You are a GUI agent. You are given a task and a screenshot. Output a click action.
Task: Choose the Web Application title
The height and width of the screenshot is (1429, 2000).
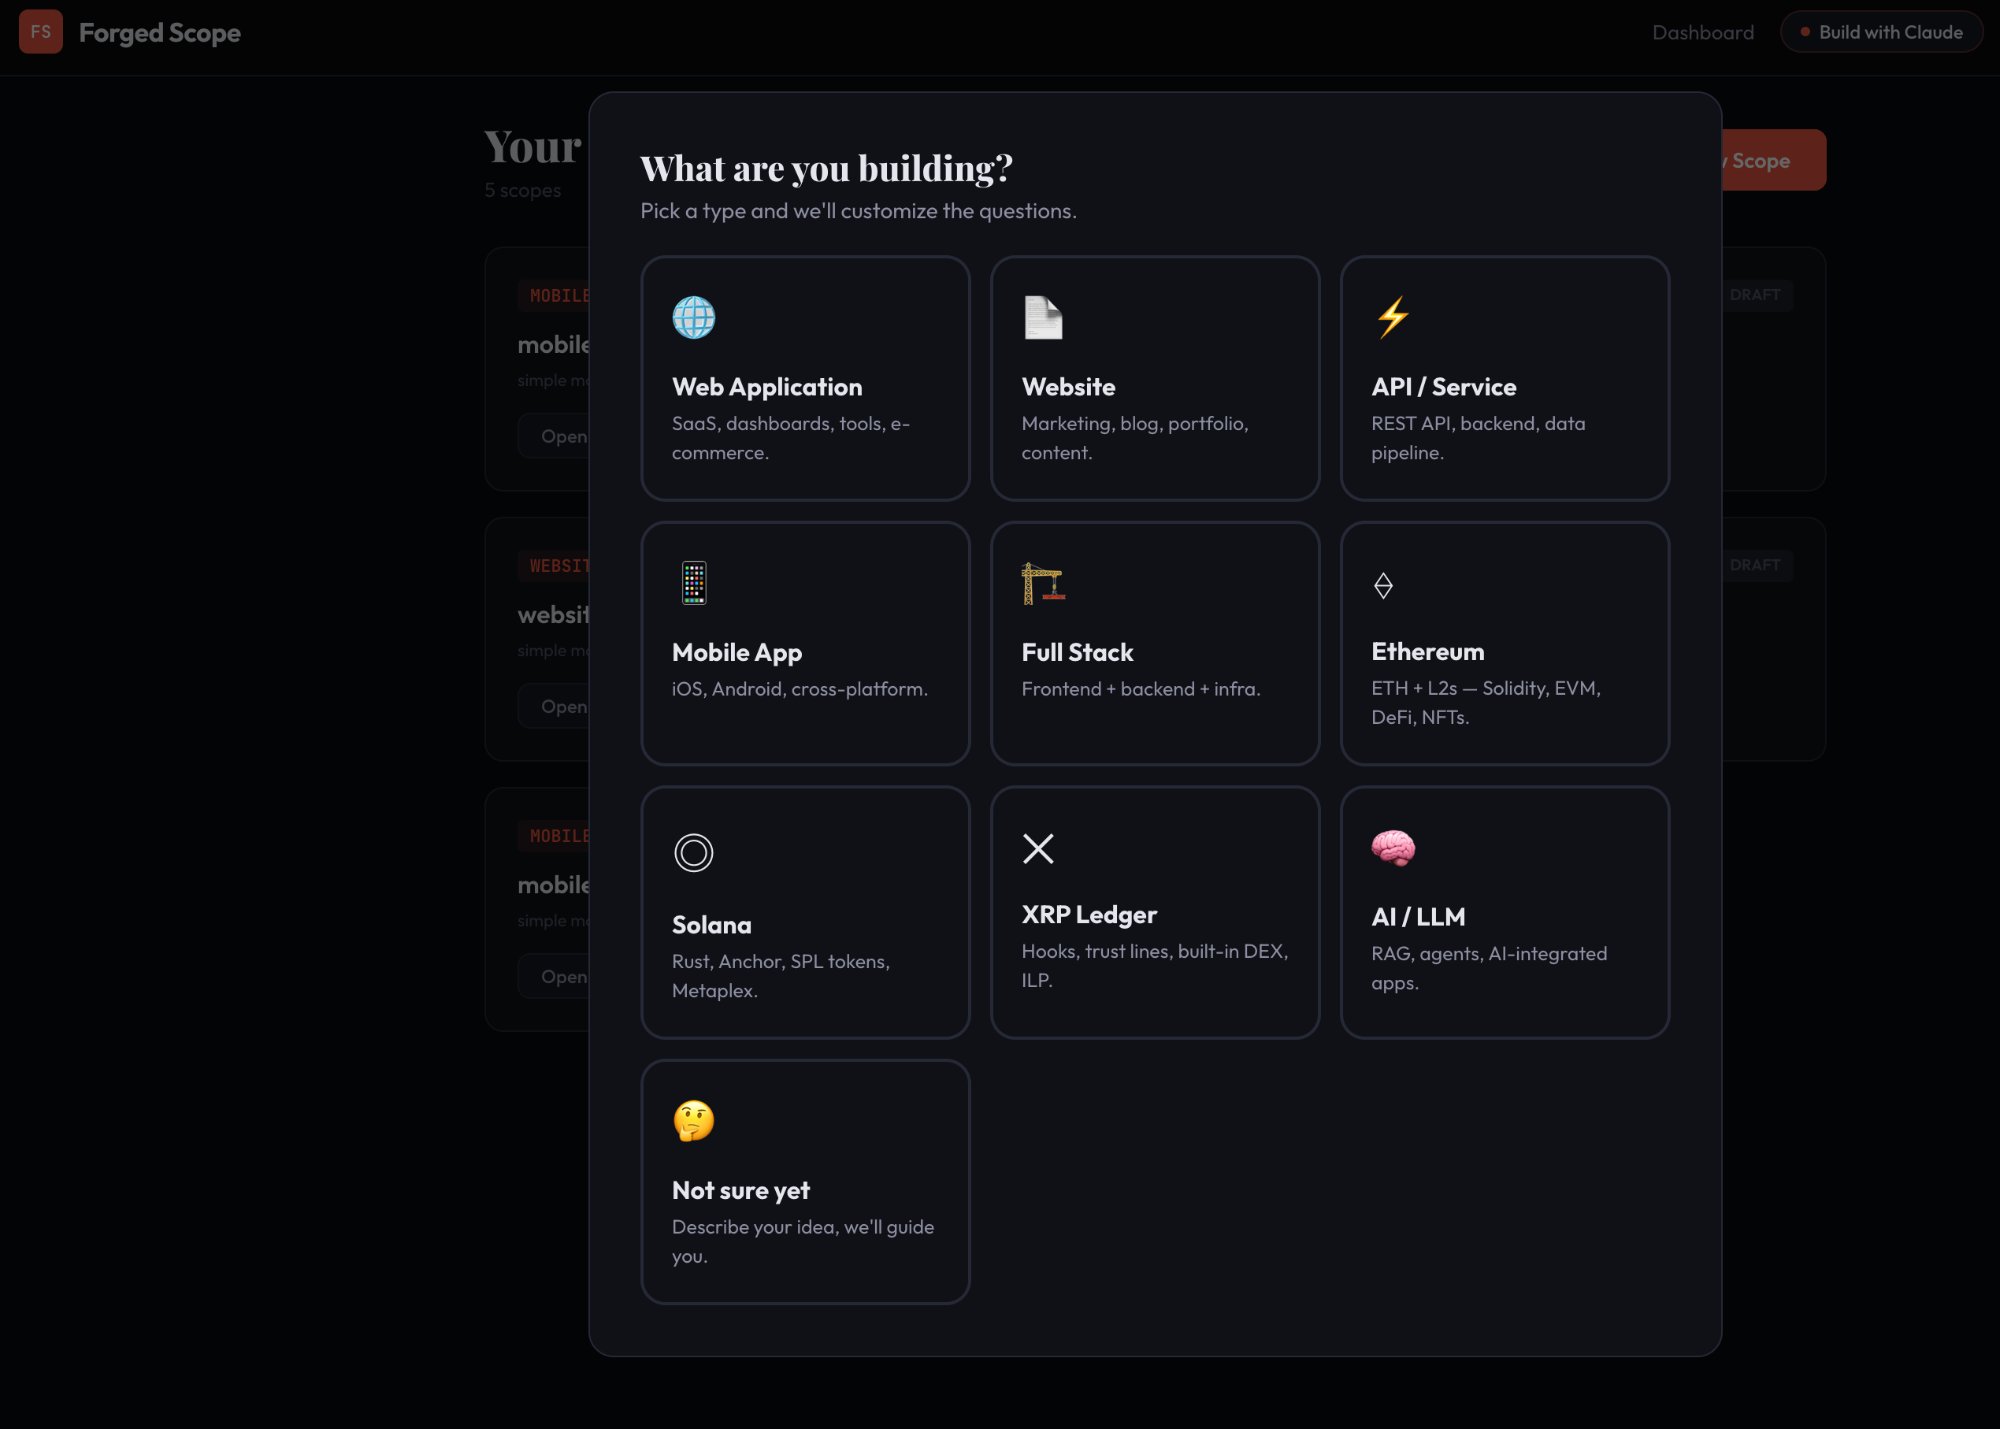(x=766, y=387)
